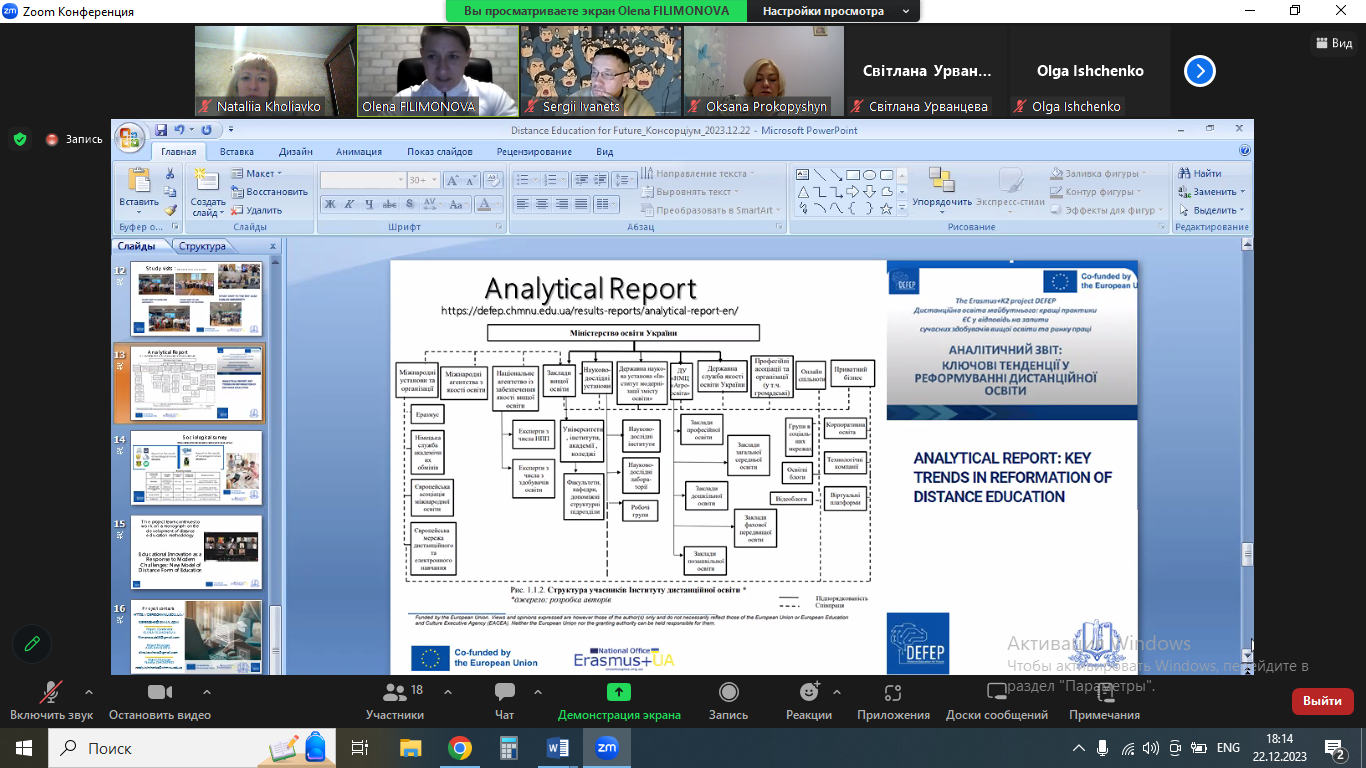This screenshot has width=1366, height=768.
Task: Click the green Демонстрация экрана share icon
Action: [x=618, y=693]
